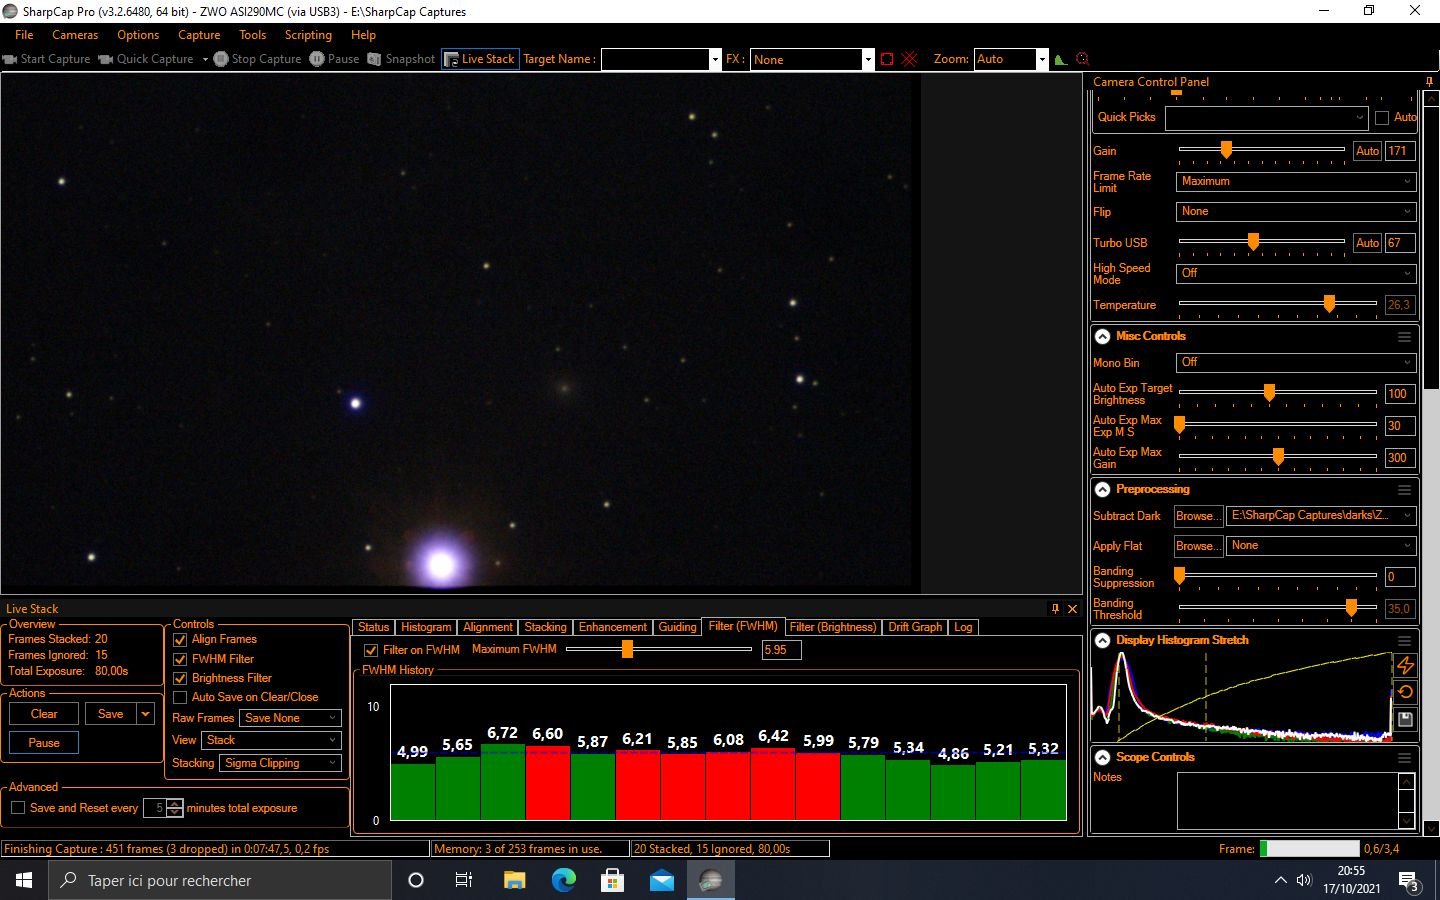Switch to the Alignment tab
Image resolution: width=1440 pixels, height=900 pixels.
point(488,627)
